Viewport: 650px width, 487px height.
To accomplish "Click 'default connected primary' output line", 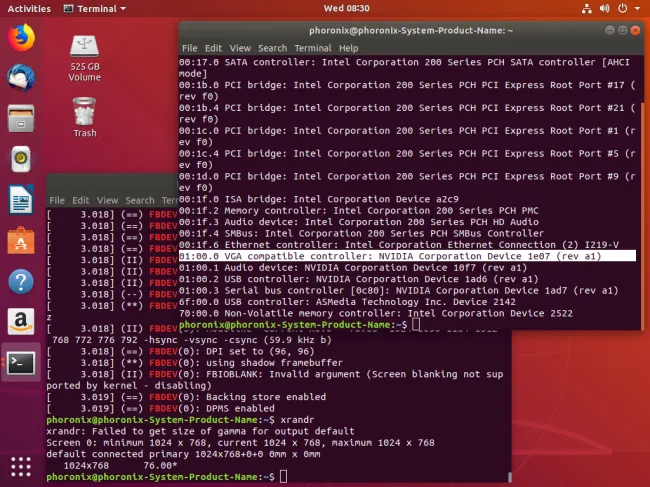I will pyautogui.click(x=183, y=454).
